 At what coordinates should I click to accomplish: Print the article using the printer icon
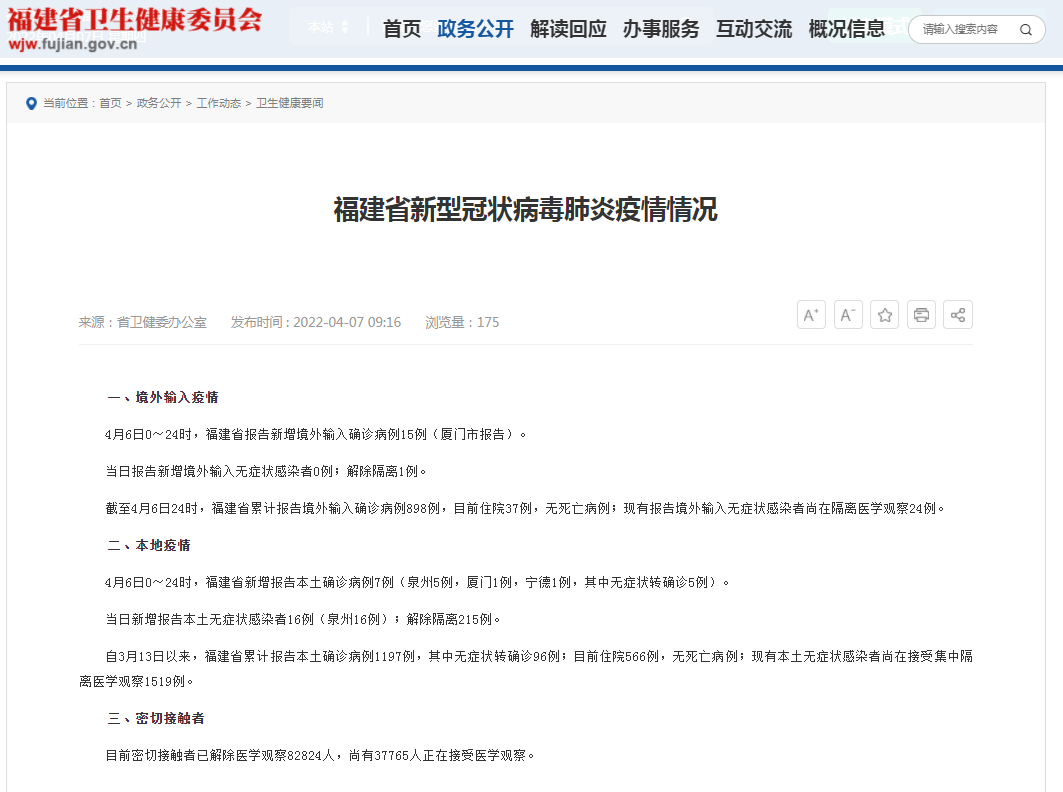921,315
